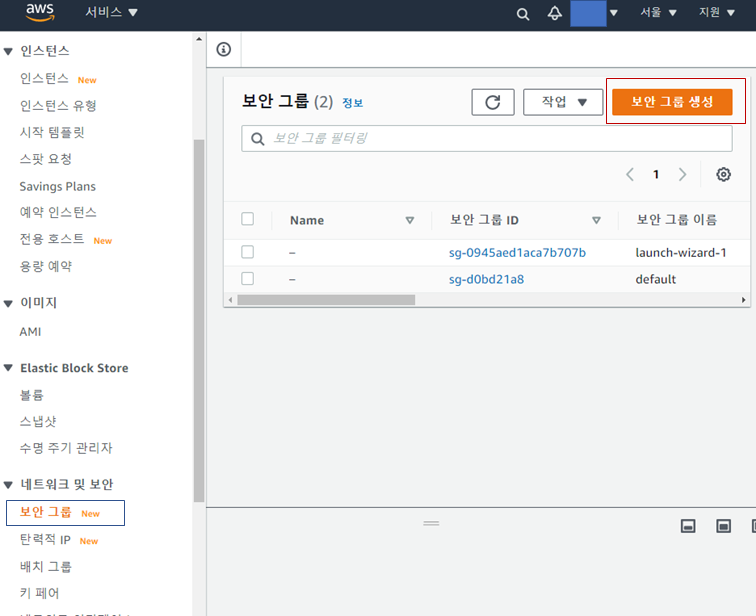Click the detail panel resize handle
The width and height of the screenshot is (756, 616).
[431, 523]
